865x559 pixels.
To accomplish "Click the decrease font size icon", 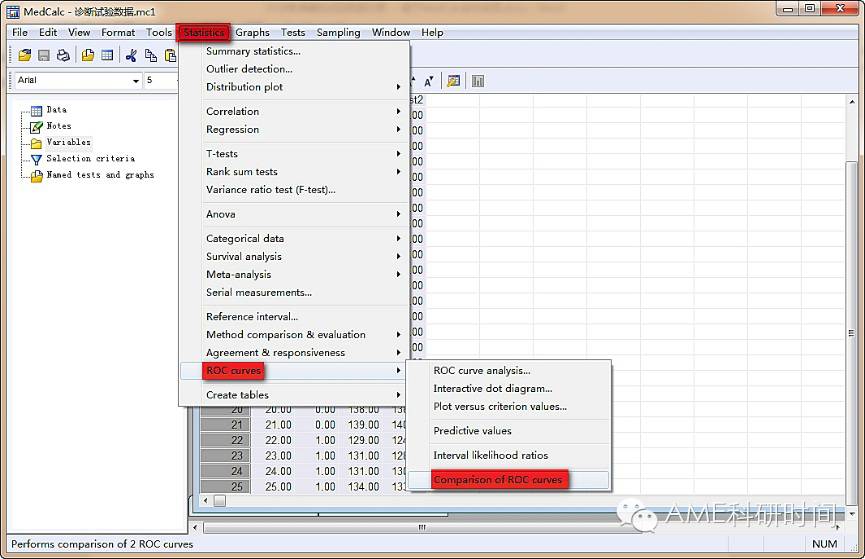I will pyautogui.click(x=429, y=82).
